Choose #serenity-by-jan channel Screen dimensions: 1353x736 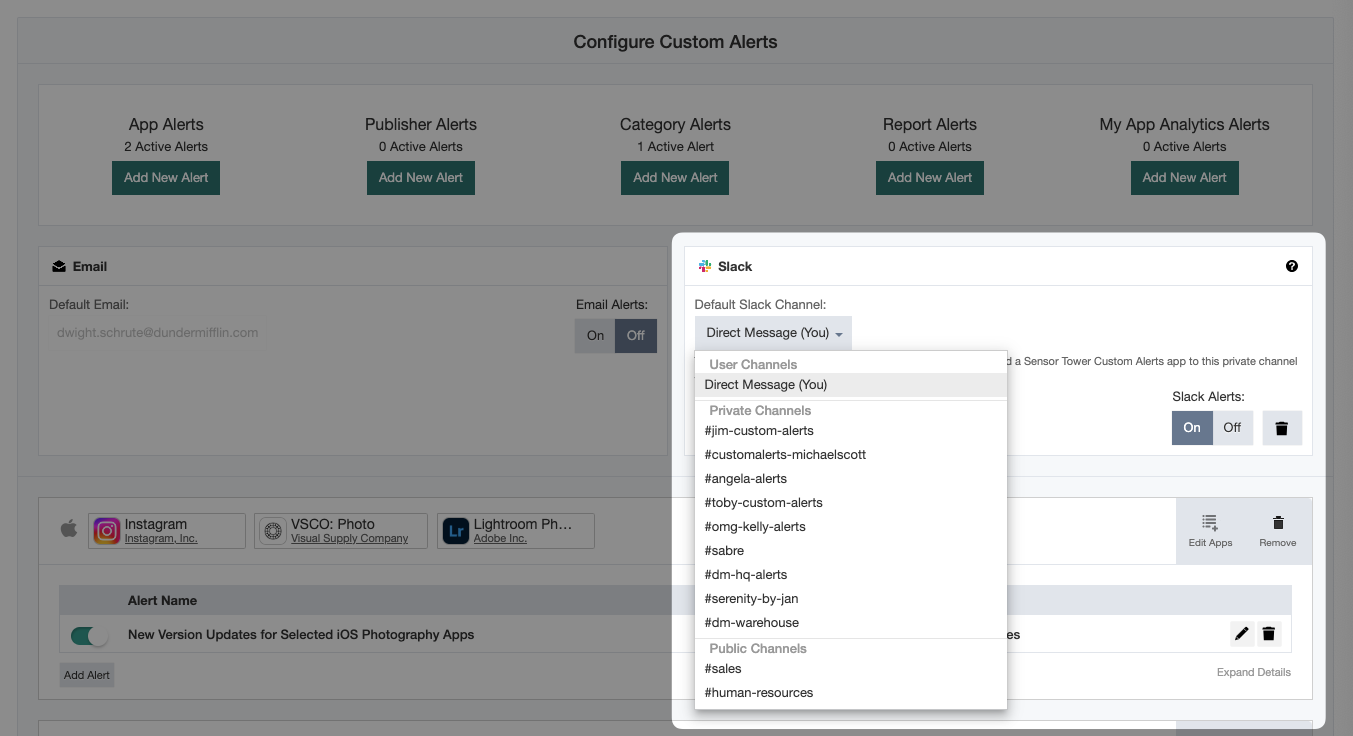(851, 599)
